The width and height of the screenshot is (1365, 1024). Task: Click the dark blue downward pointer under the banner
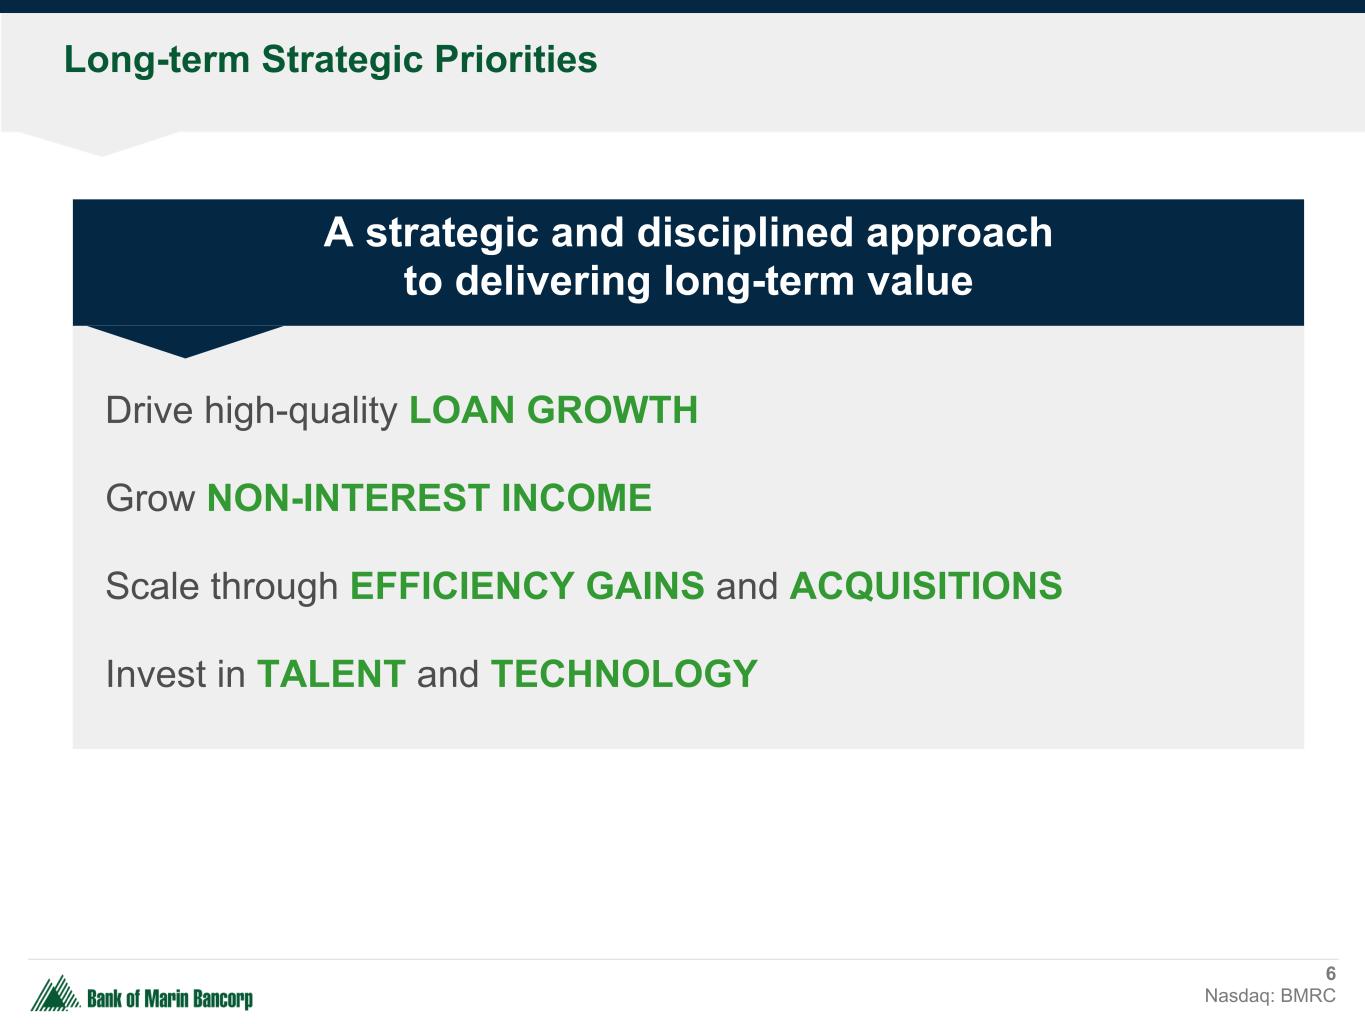pyautogui.click(x=185, y=340)
